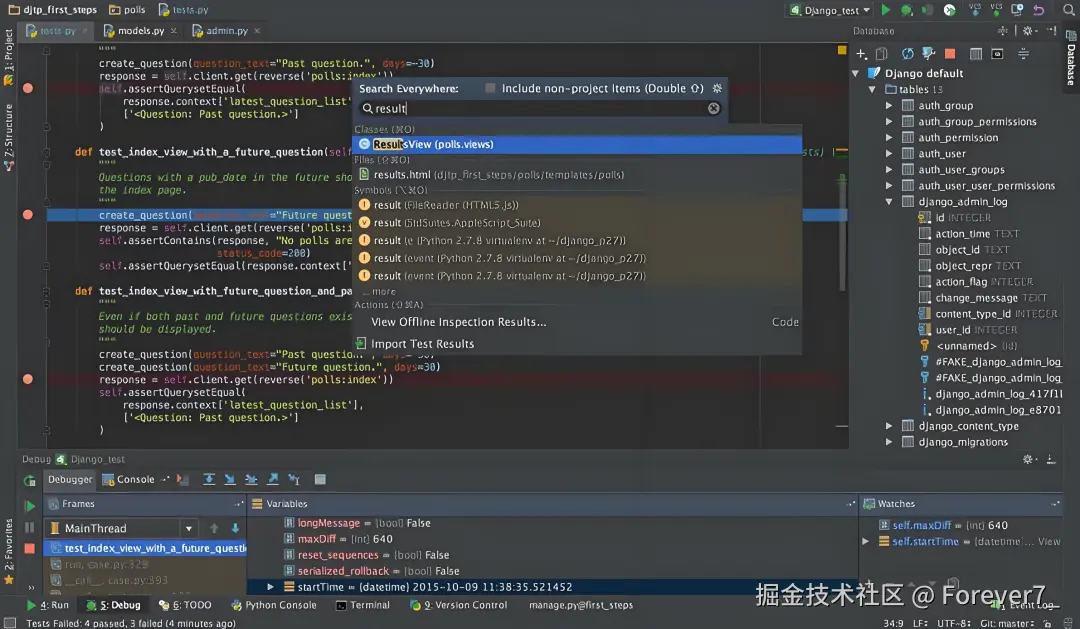Viewport: 1080px width, 629px height.
Task: Open the Django_test run configuration dropdown
Action: click(830, 10)
